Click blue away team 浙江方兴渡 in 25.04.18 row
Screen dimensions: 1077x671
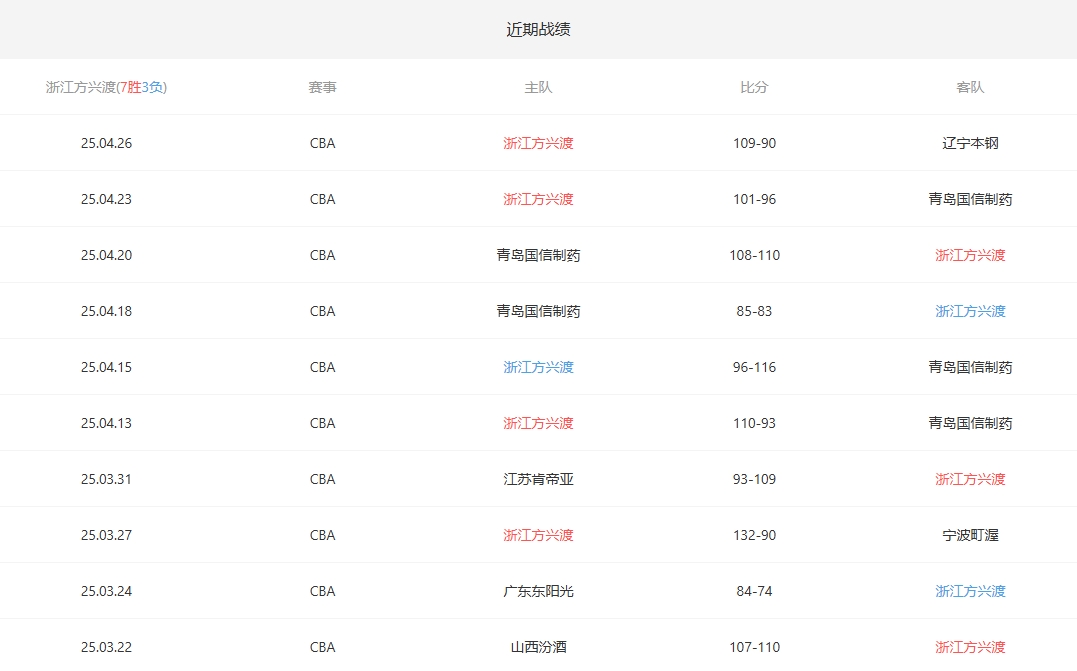[970, 311]
